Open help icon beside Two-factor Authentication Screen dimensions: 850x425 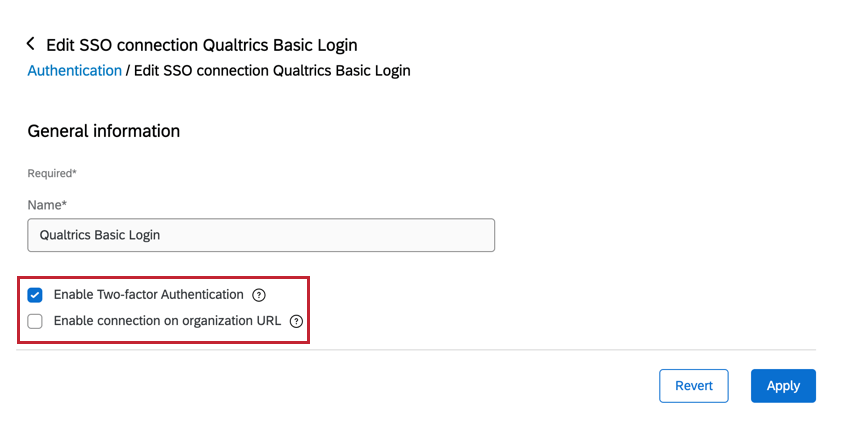click(259, 295)
